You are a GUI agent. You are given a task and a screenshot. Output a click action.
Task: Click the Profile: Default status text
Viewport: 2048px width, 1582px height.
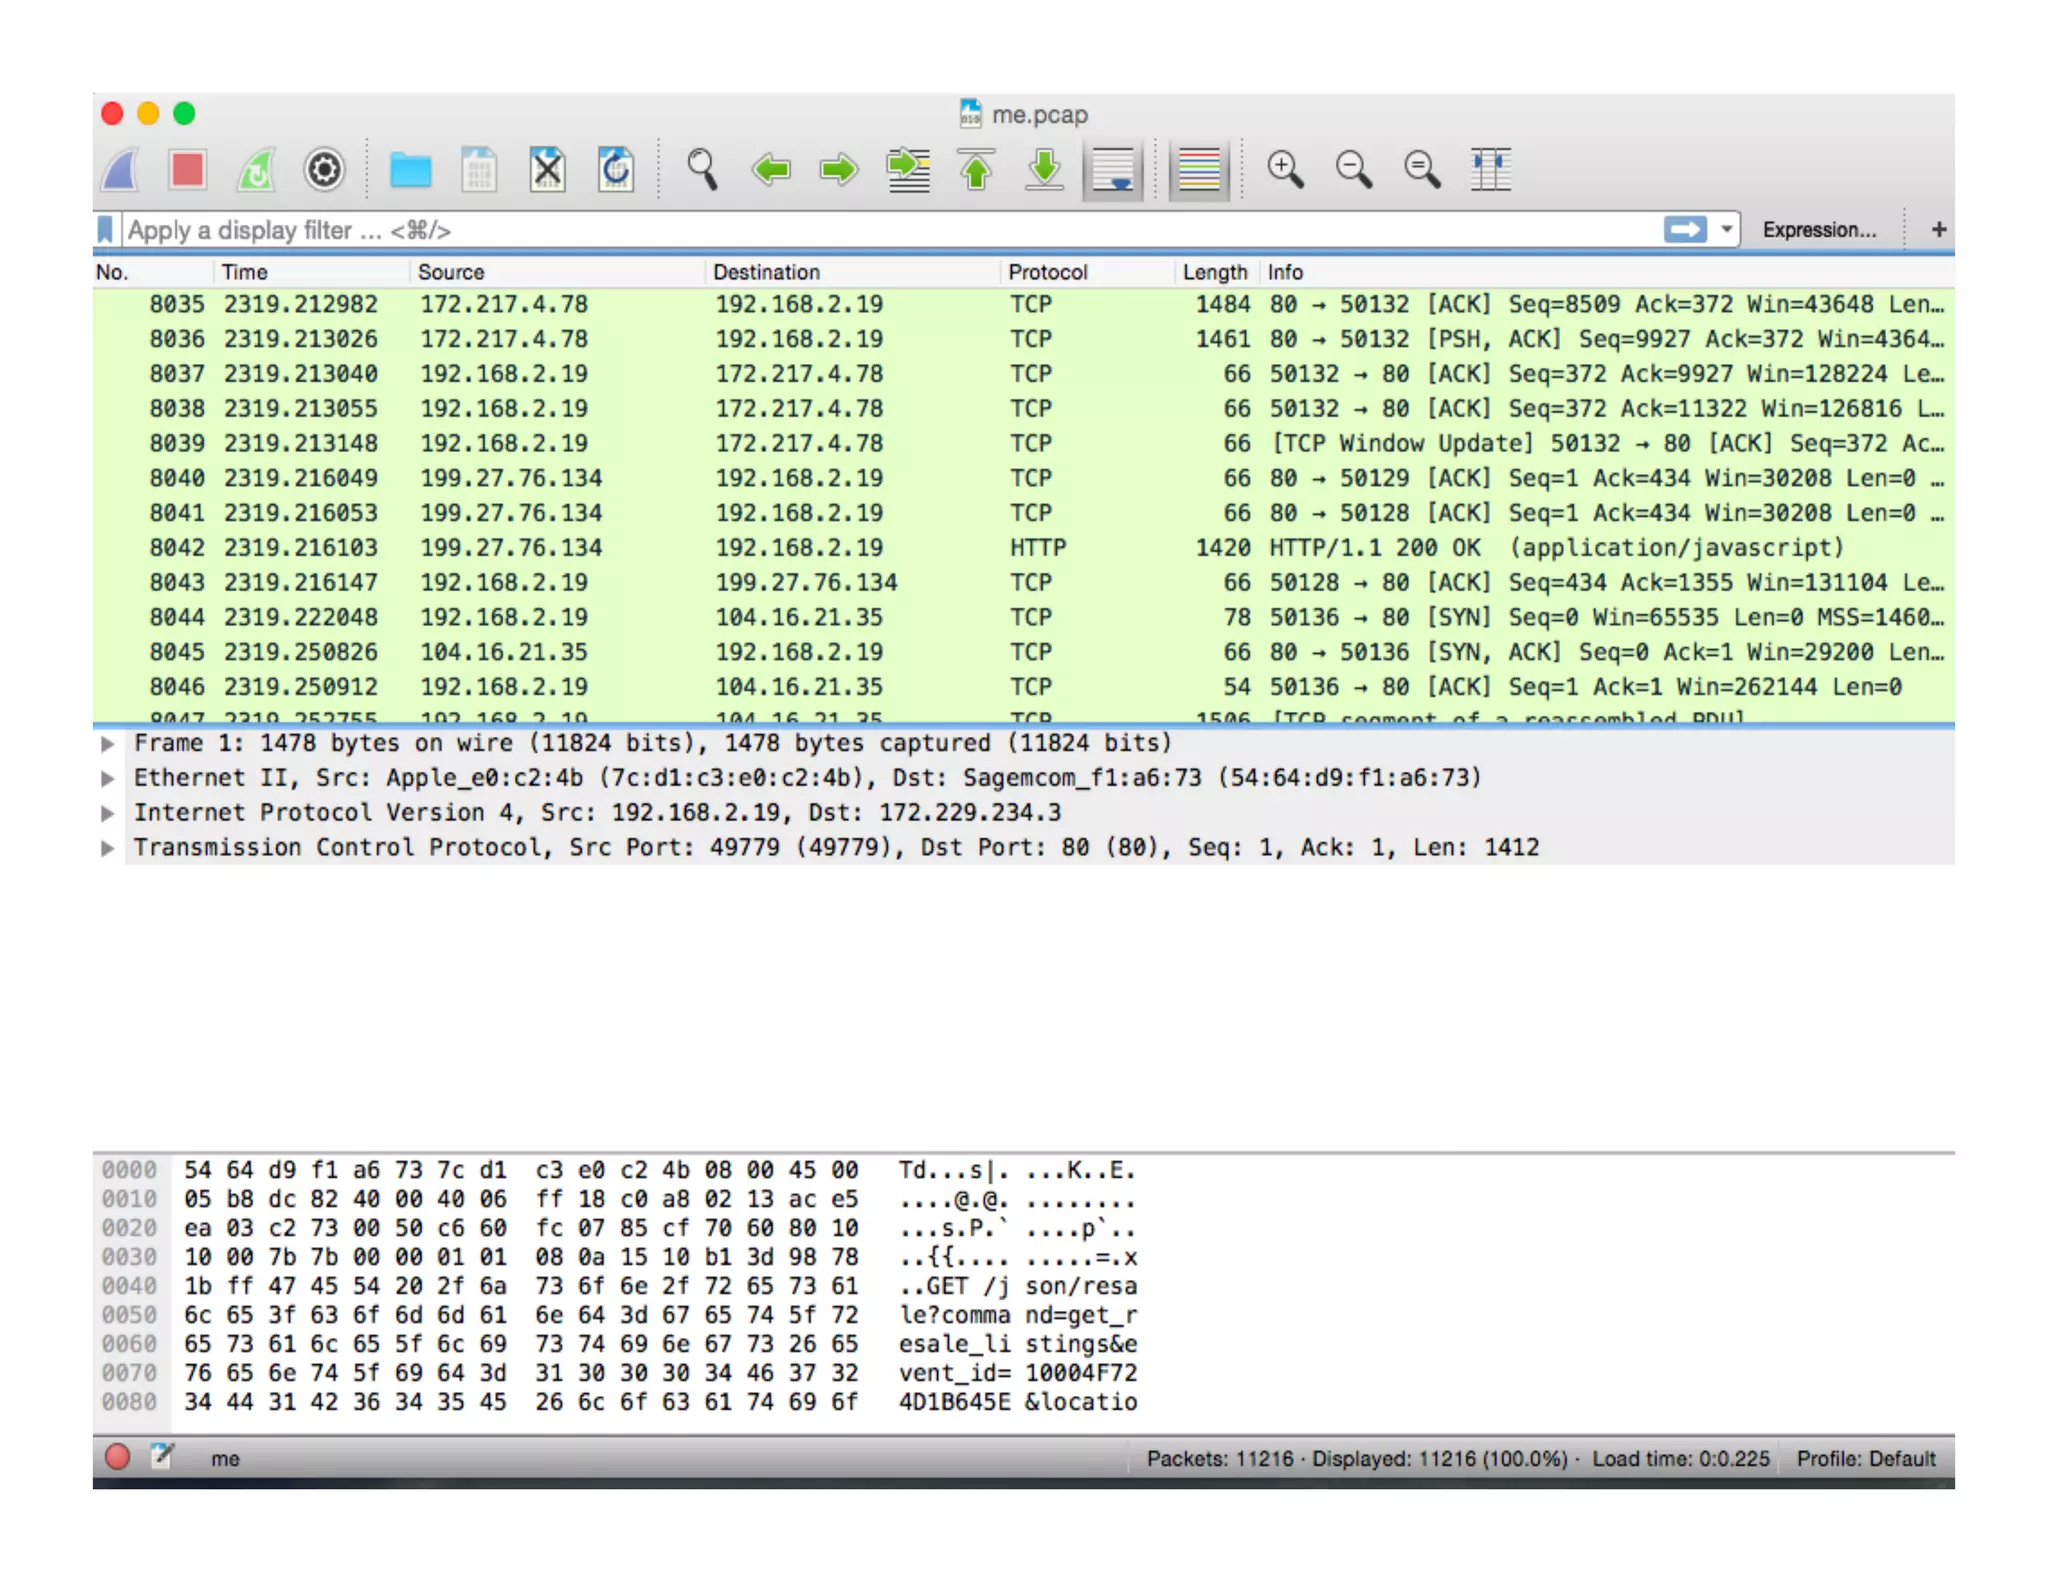click(x=1865, y=1459)
